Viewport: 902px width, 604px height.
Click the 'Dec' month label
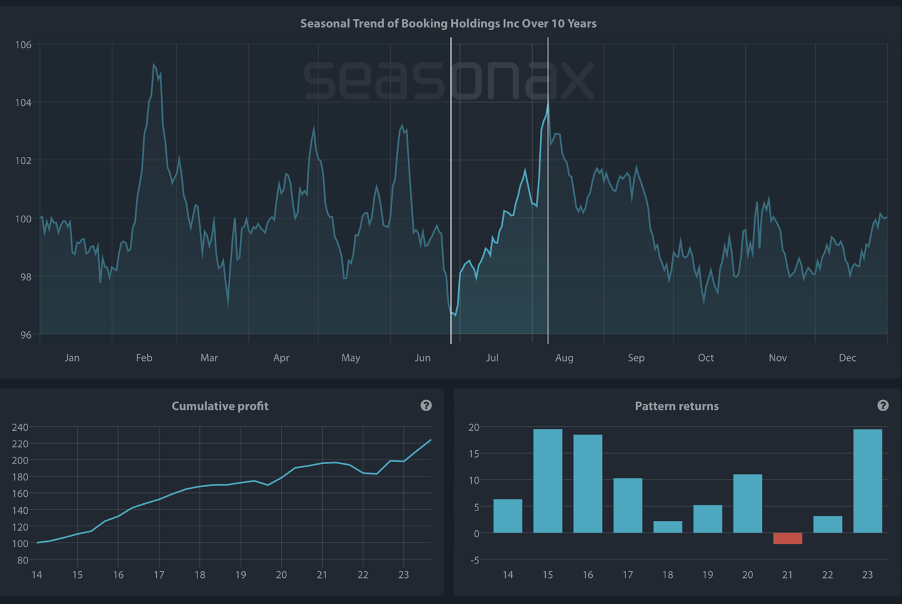tap(847, 358)
